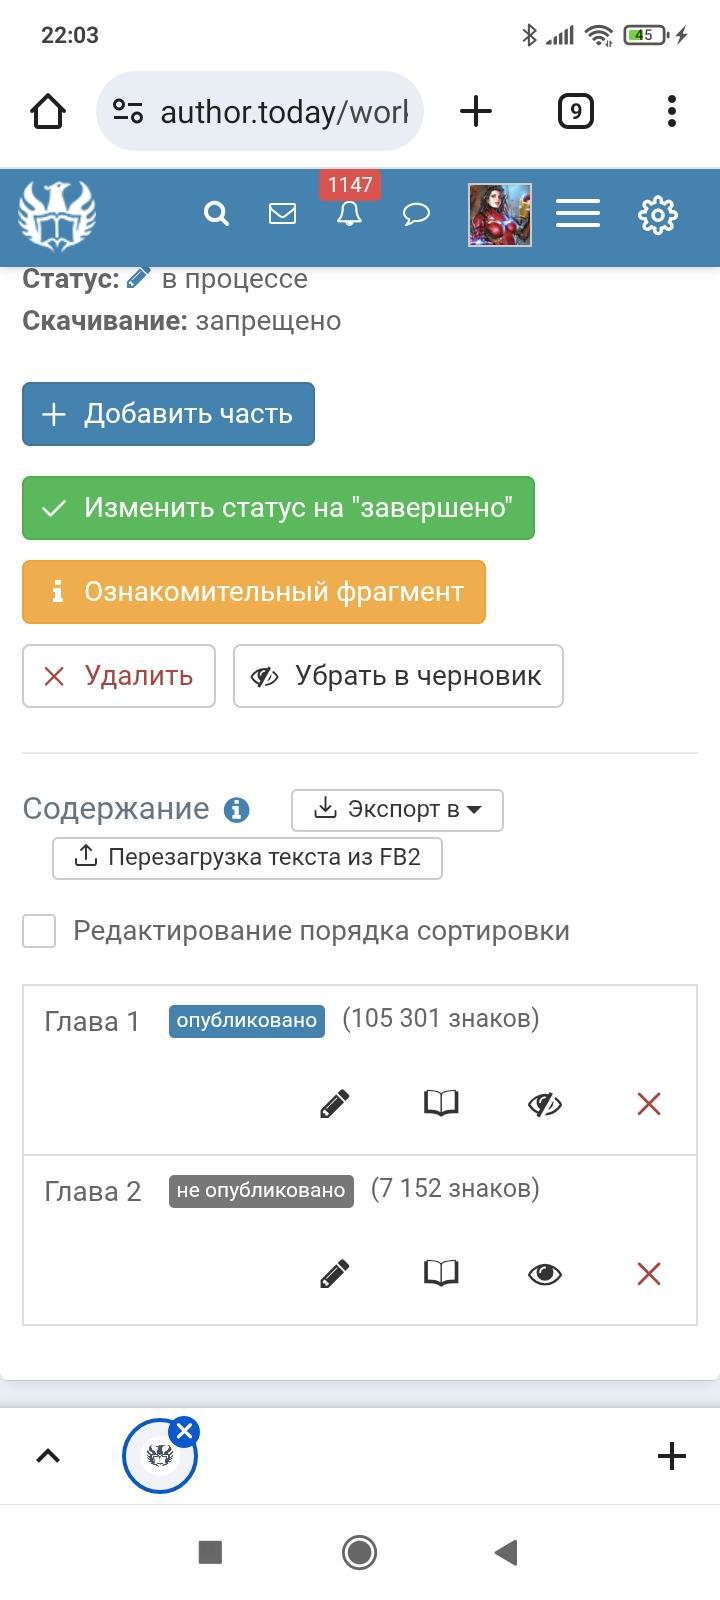This screenshot has width=720, height=1600.
Task: Click the info icon beside Содержание
Action: pyautogui.click(x=237, y=810)
